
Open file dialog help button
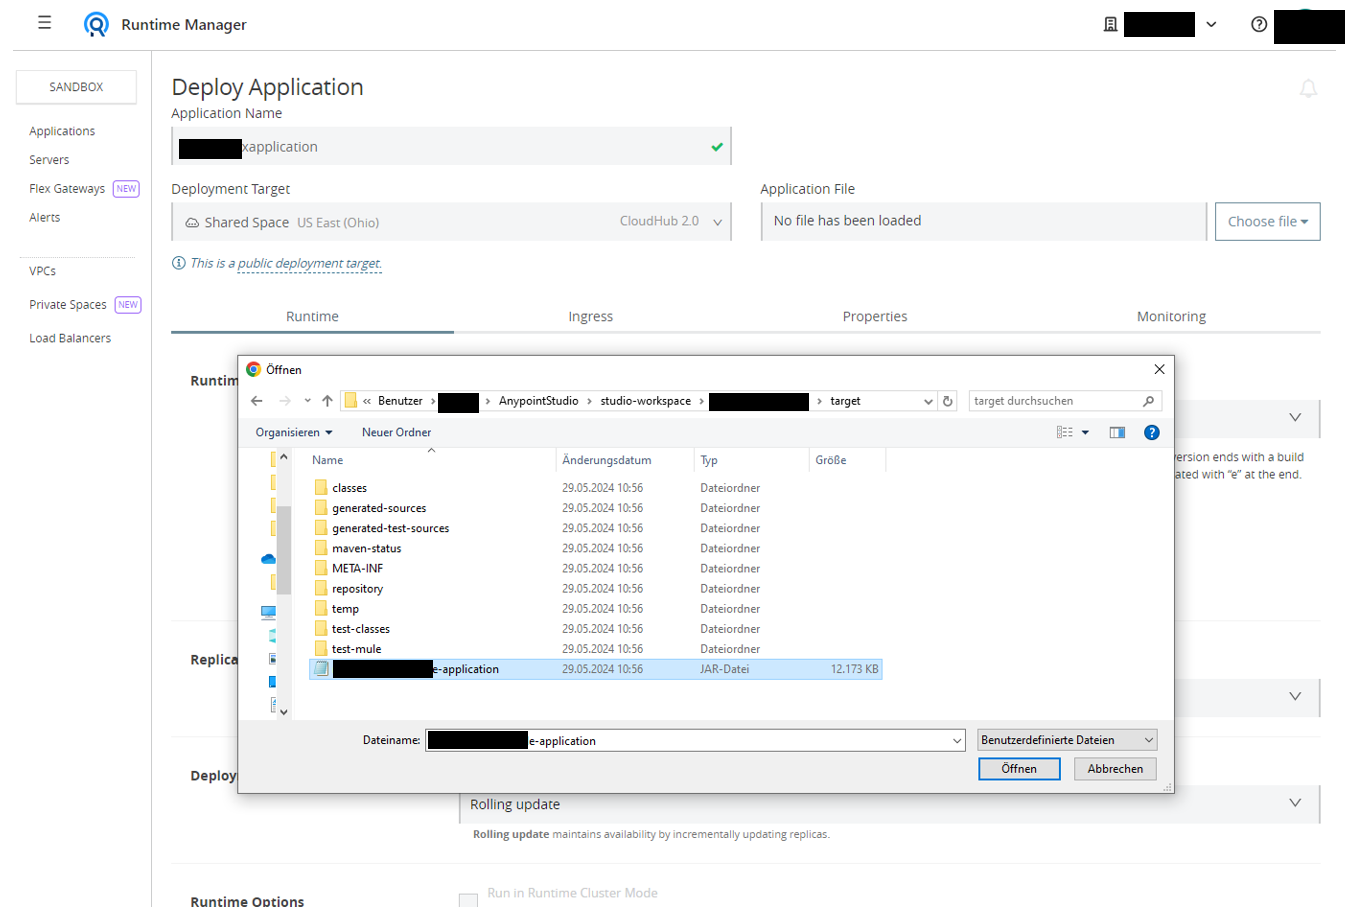coord(1151,432)
